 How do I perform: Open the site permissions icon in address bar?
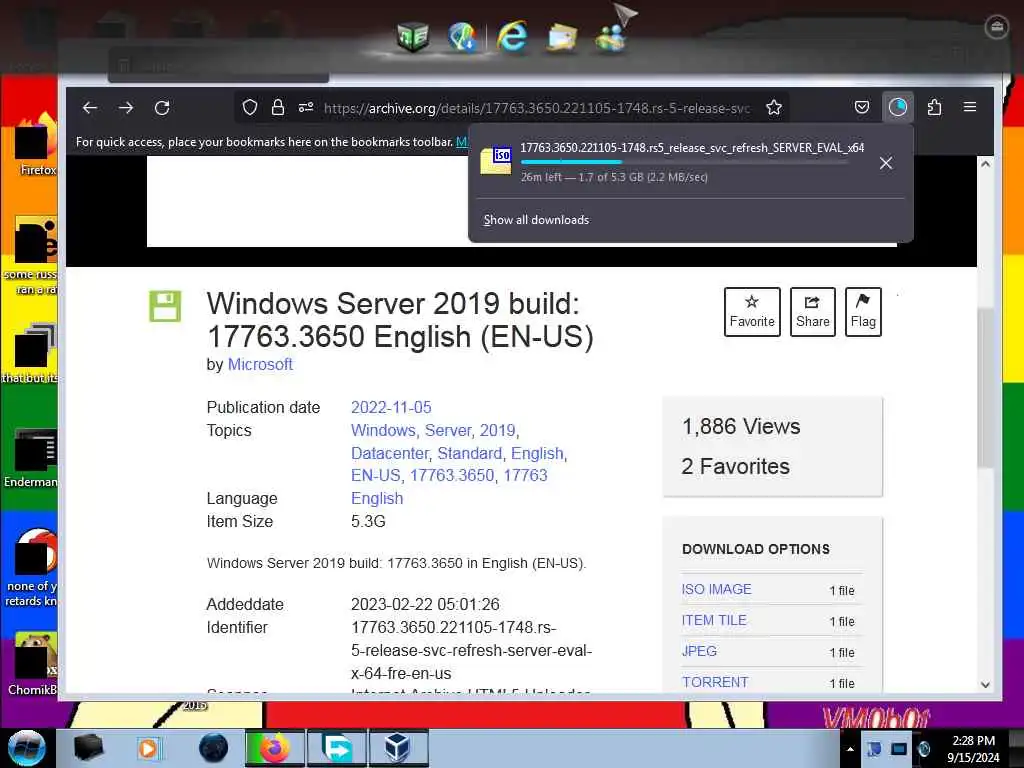tap(306, 108)
